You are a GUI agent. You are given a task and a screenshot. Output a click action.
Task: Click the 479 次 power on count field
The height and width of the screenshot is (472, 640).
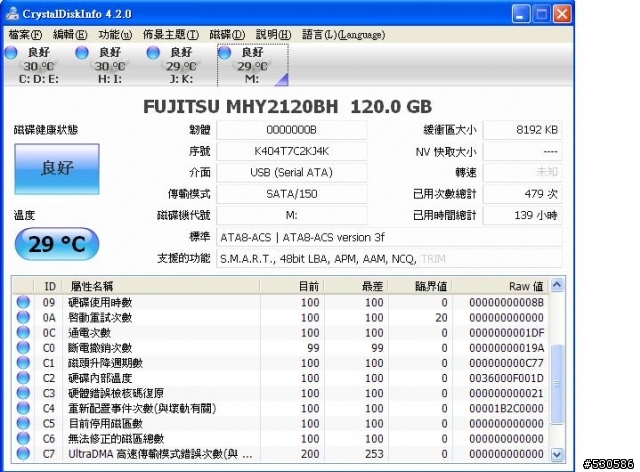(x=522, y=194)
